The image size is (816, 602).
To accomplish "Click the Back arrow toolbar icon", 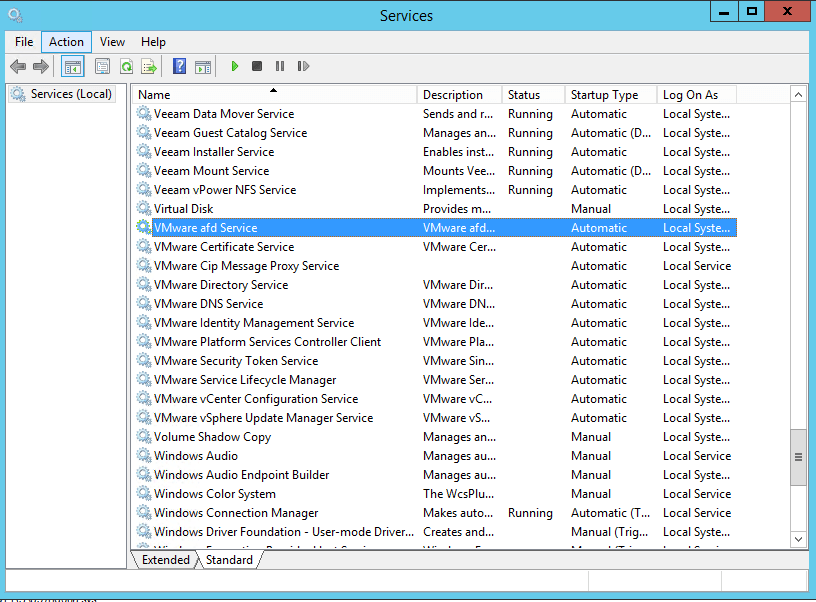I will (18, 67).
